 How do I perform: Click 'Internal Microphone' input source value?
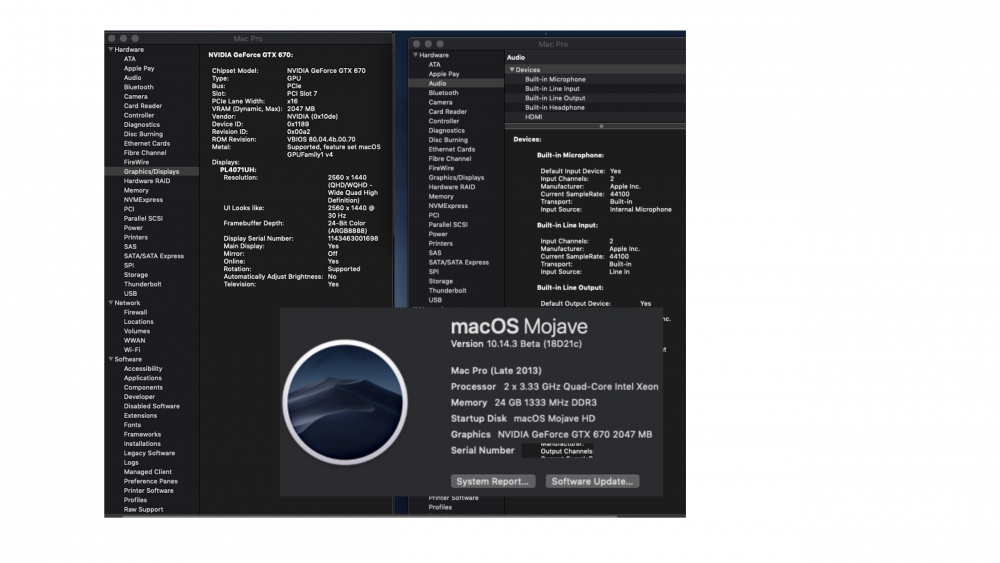640,209
